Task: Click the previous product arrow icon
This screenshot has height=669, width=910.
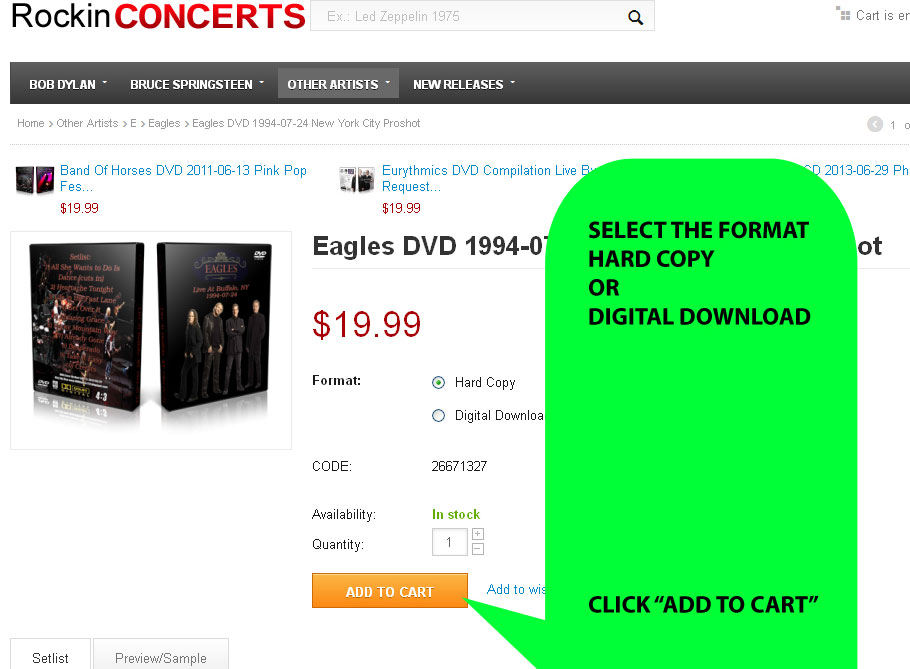Action: 875,124
